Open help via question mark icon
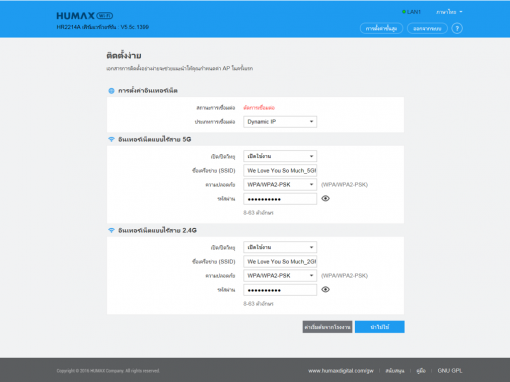 click(457, 28)
